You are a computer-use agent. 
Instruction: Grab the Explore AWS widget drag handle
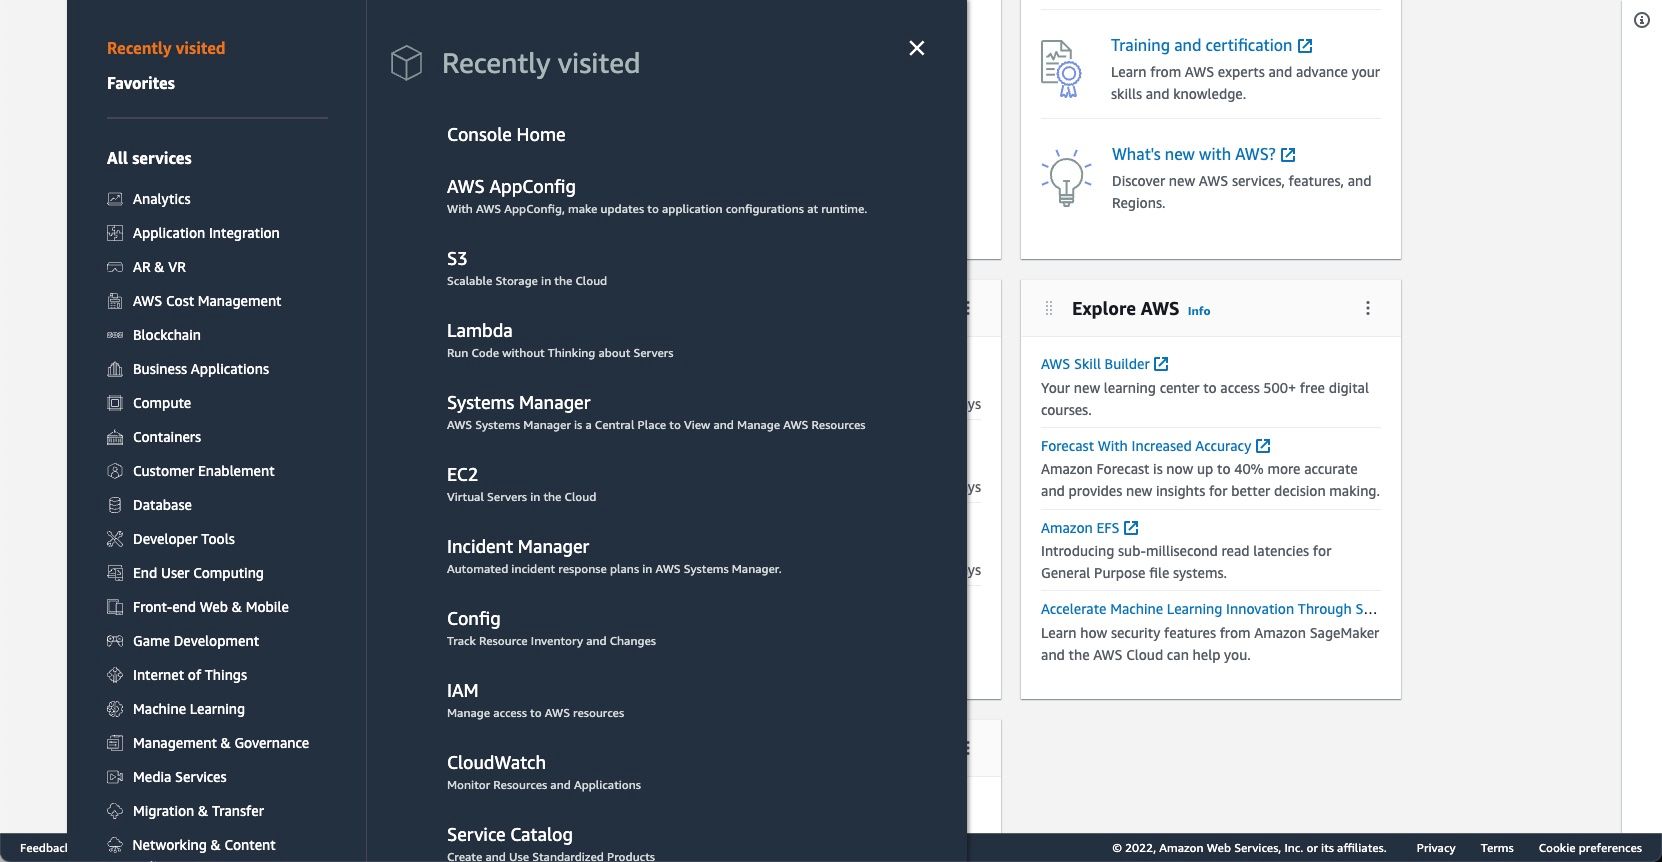click(1049, 308)
